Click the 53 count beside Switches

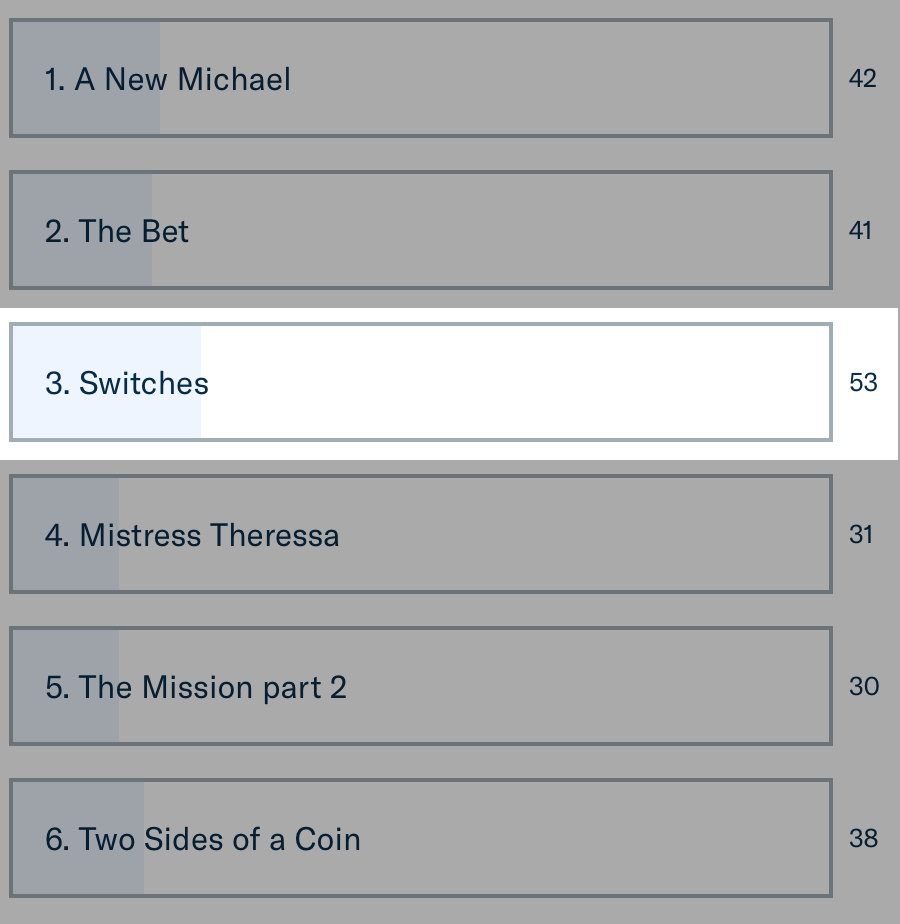coord(863,383)
